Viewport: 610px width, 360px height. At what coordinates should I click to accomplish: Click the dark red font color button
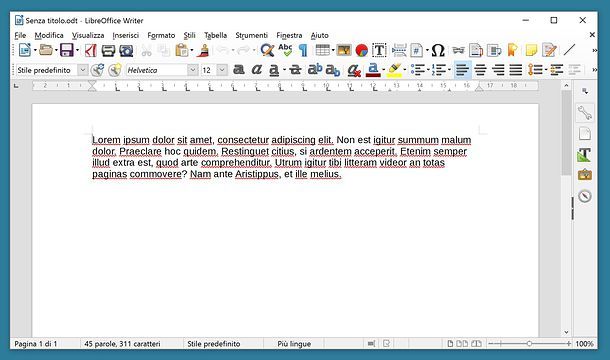[373, 70]
